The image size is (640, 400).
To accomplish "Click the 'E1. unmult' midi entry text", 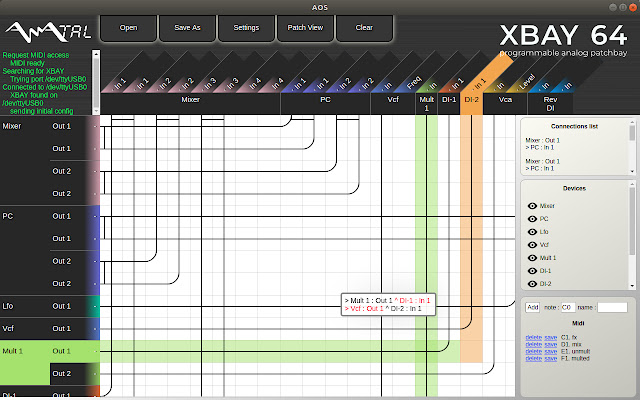I will (576, 351).
